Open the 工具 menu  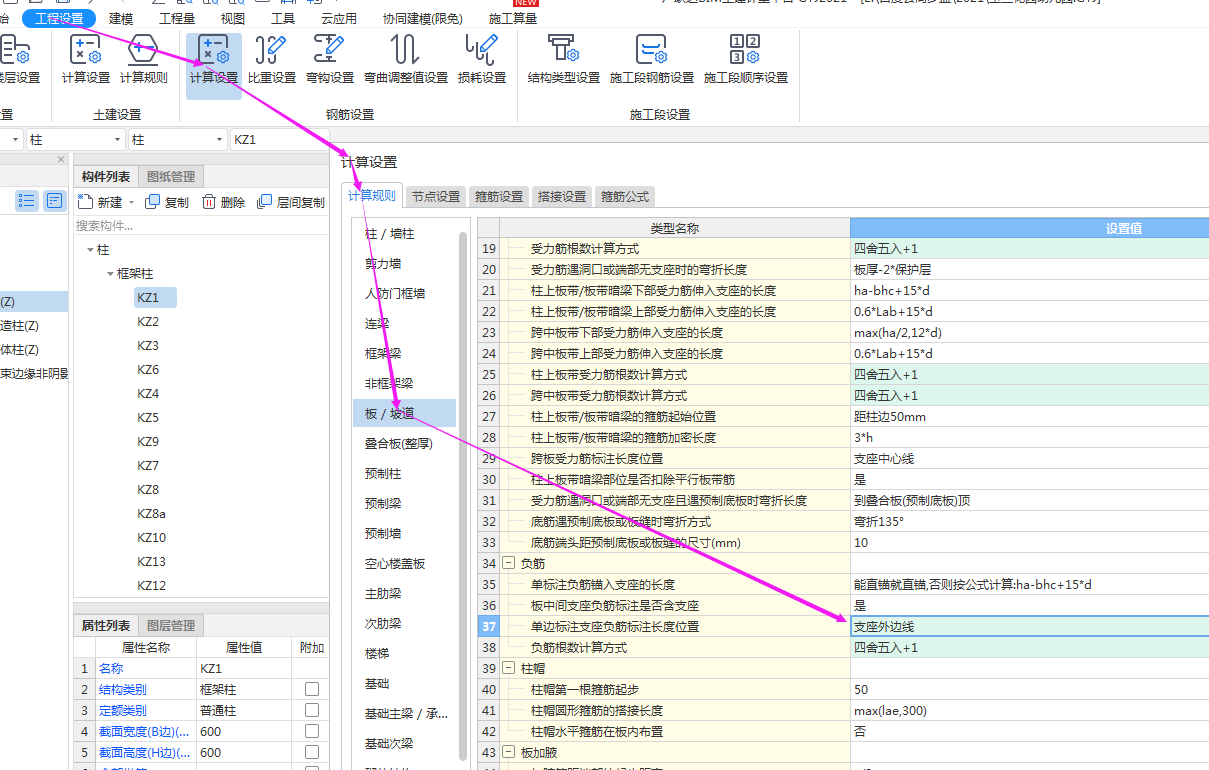tap(283, 18)
